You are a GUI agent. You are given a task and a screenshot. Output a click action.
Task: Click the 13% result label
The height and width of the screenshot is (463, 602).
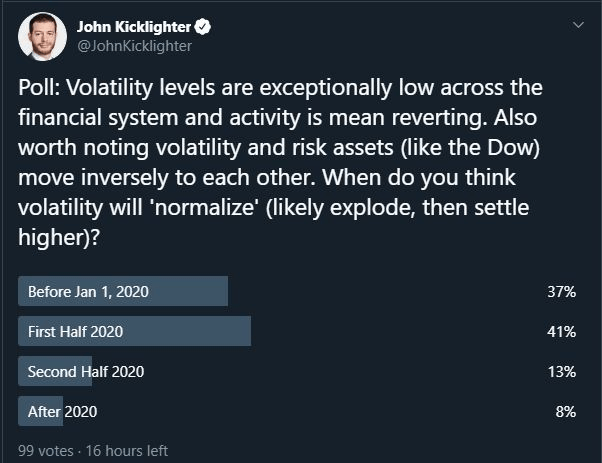pos(562,372)
